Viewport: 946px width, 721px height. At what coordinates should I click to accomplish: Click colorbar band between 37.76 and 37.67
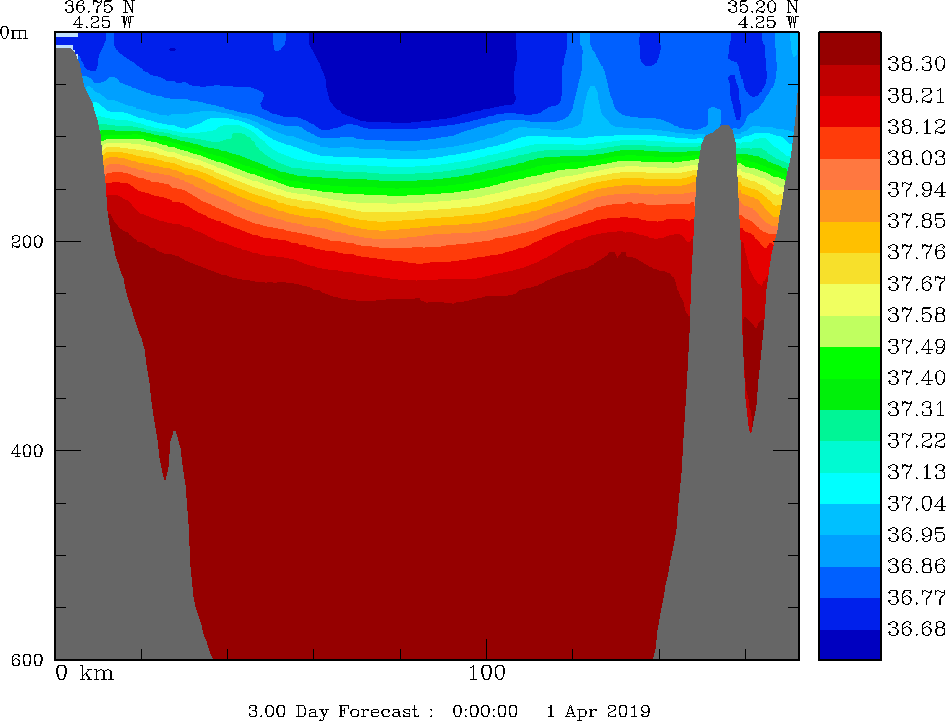coord(849,268)
